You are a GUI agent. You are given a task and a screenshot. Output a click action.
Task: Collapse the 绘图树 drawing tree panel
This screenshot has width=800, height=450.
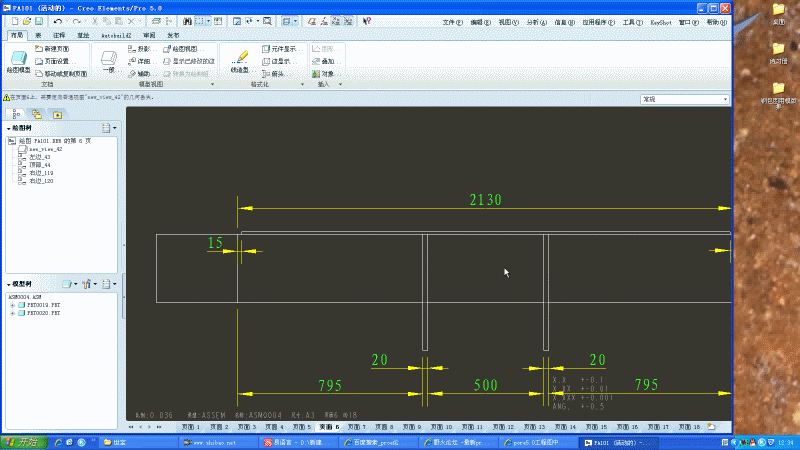click(x=9, y=129)
